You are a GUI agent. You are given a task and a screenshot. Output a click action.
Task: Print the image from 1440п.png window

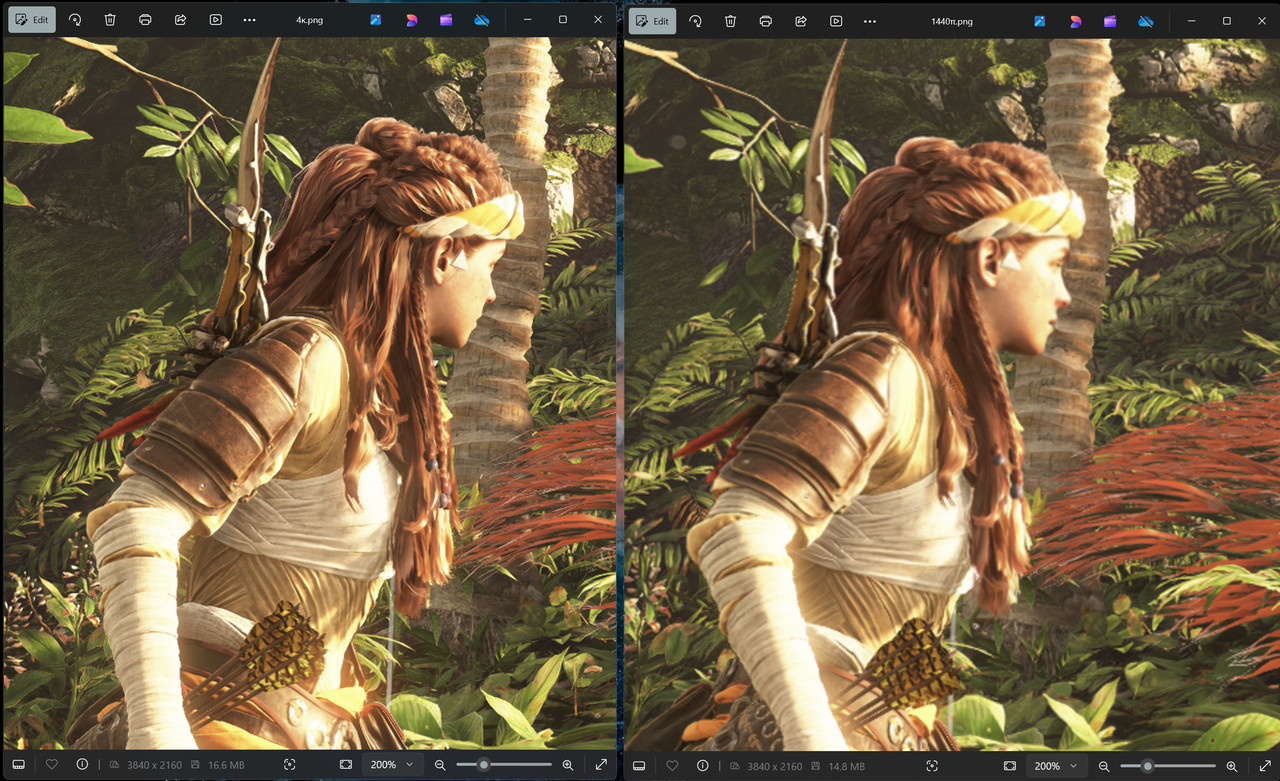(766, 21)
